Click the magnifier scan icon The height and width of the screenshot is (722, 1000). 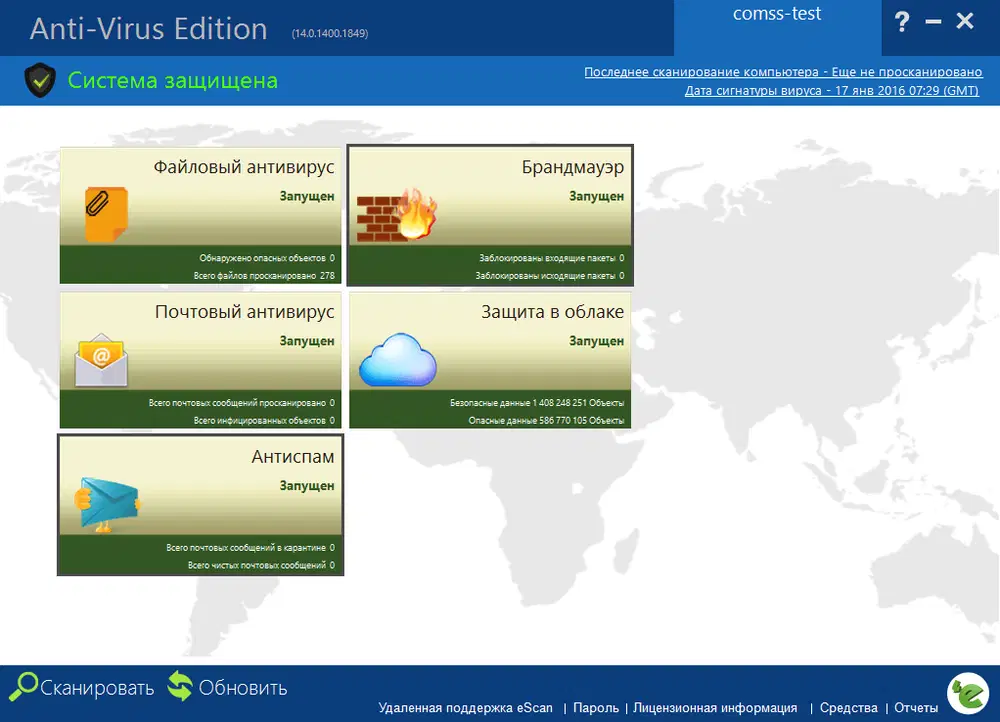point(23,687)
